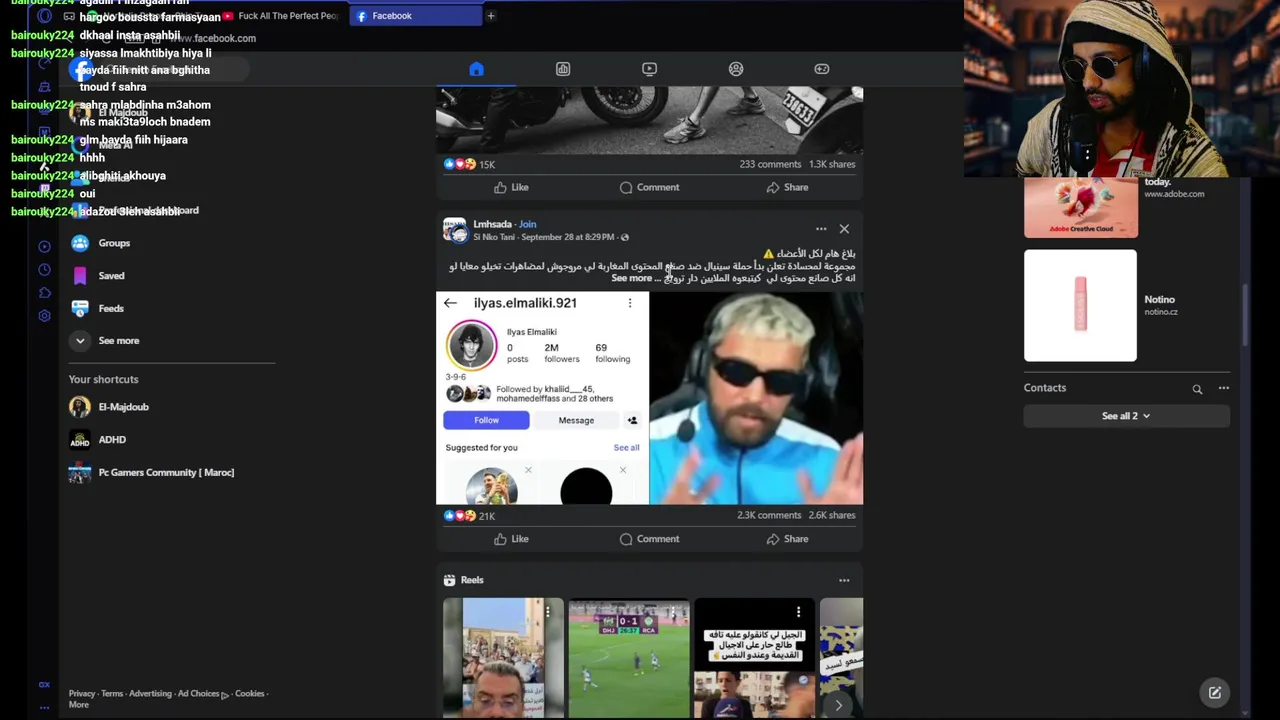Open the Profile/Friends circle tab

coord(736,69)
